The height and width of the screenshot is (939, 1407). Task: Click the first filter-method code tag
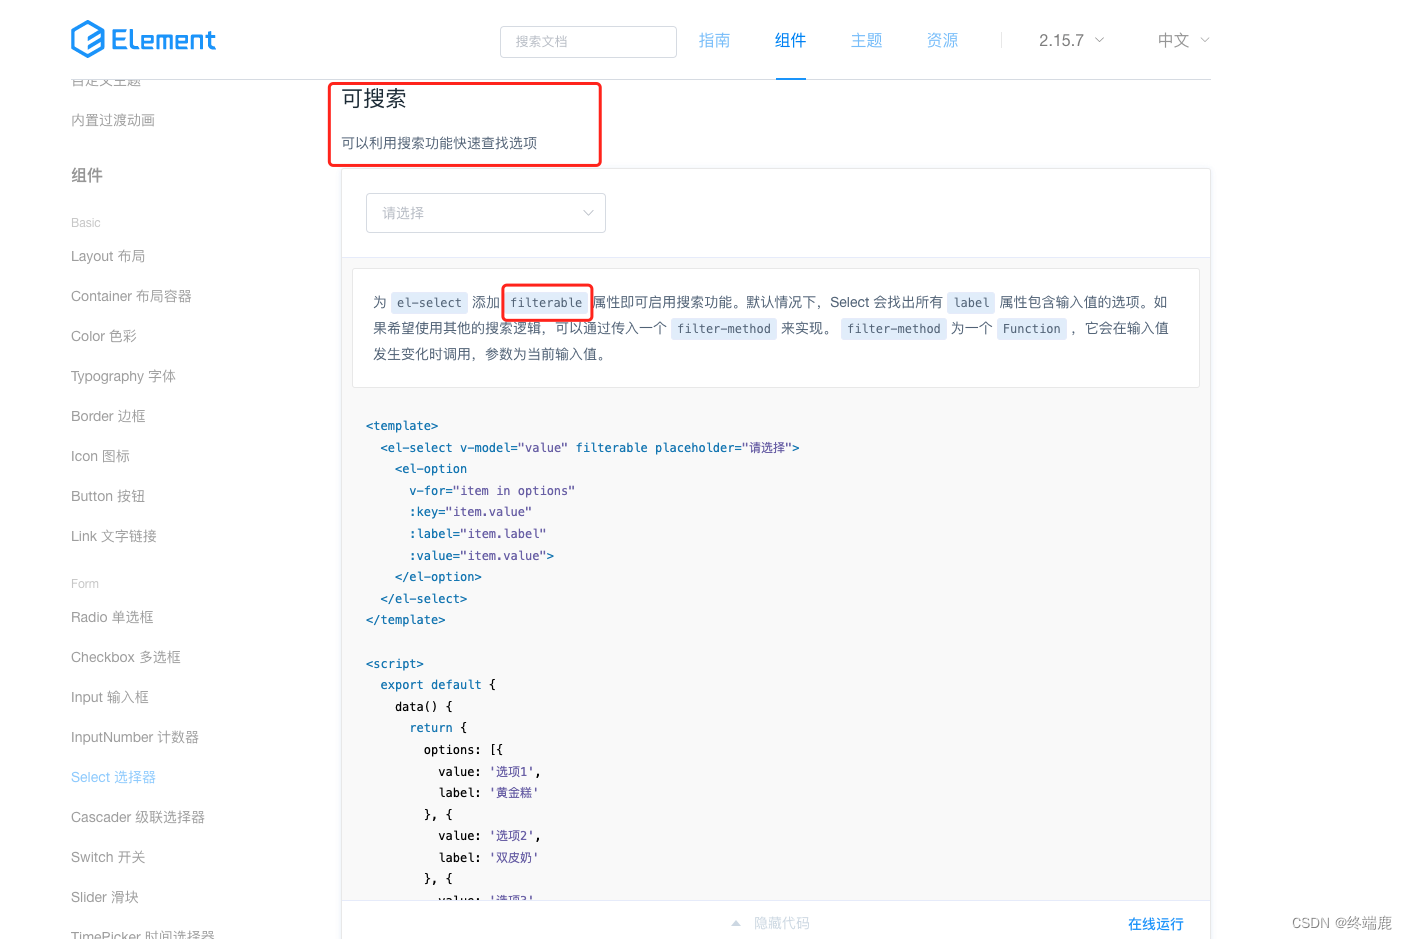pos(724,328)
